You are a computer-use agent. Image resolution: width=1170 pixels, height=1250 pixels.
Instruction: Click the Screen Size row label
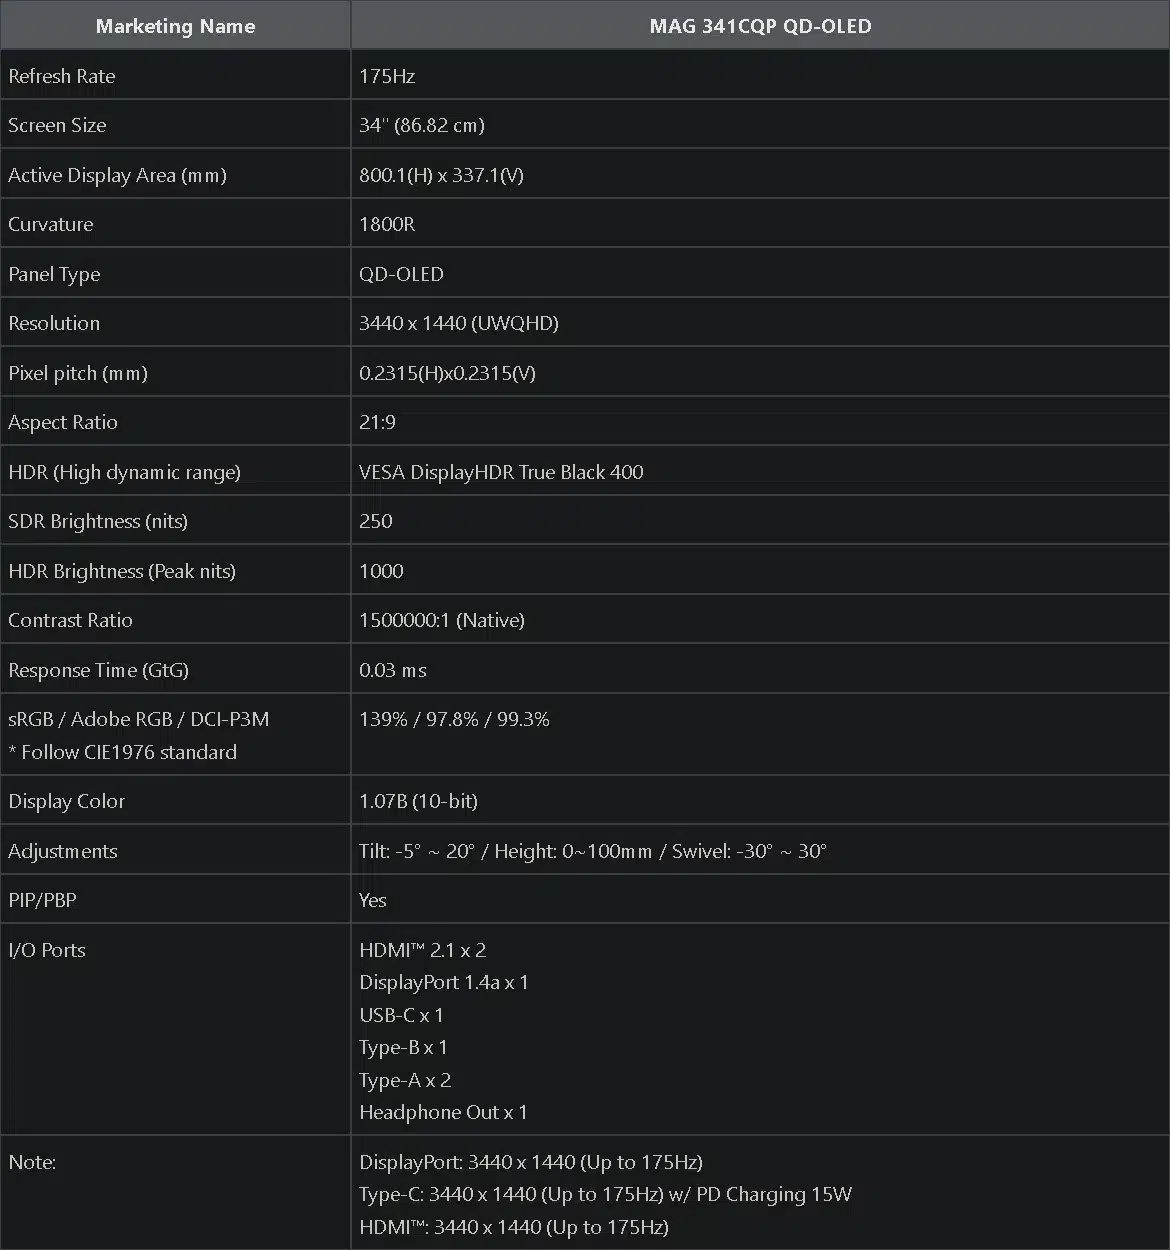click(x=57, y=125)
